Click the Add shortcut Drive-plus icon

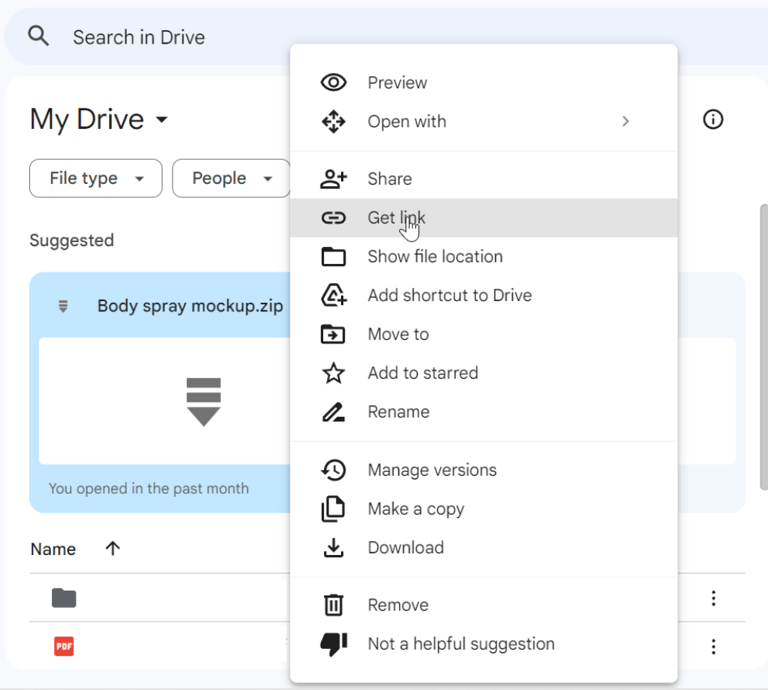pyautogui.click(x=334, y=295)
